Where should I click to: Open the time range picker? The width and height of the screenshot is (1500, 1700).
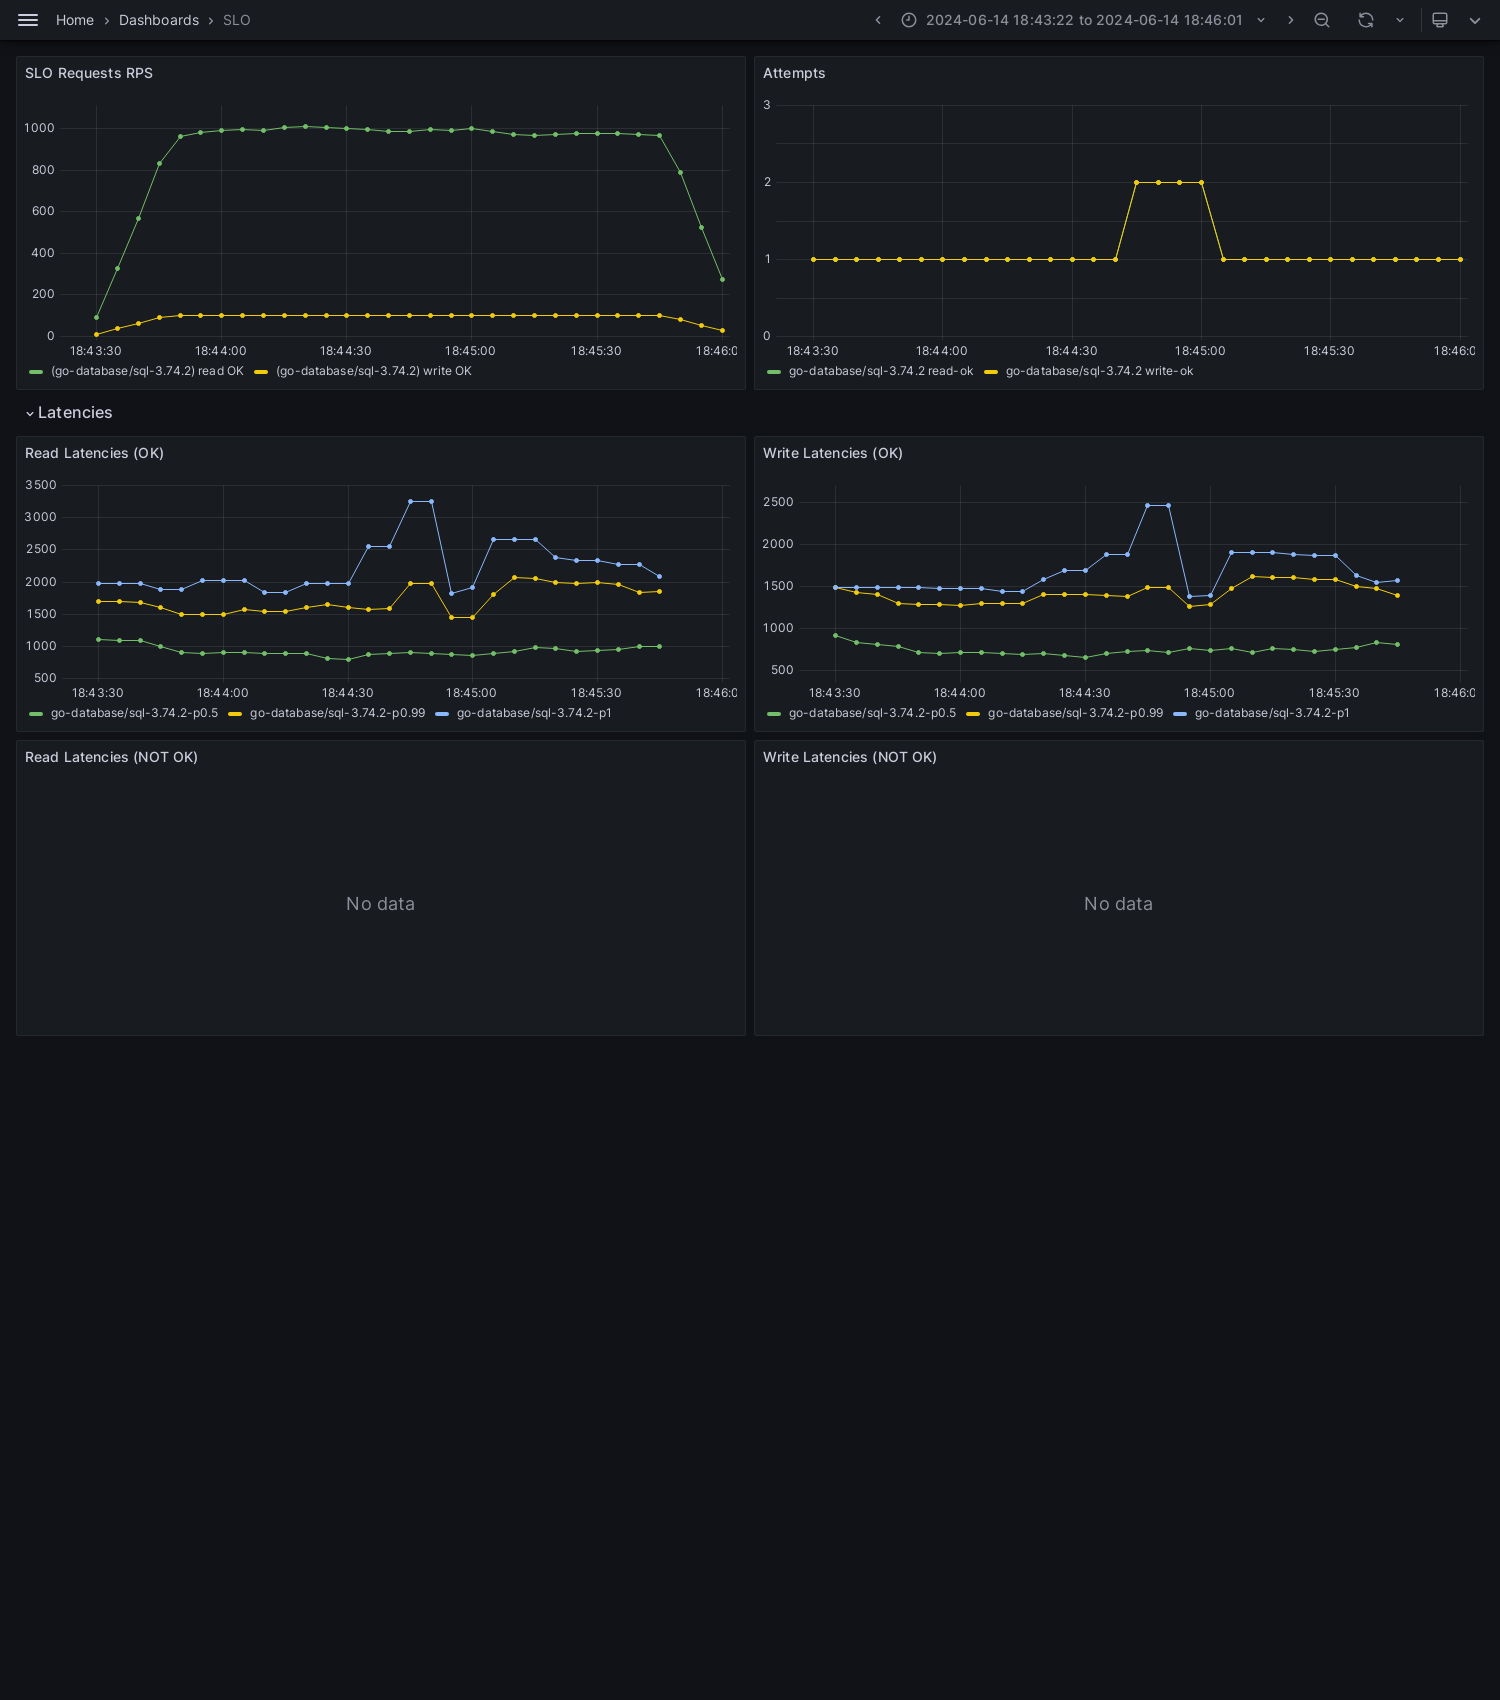point(1084,20)
